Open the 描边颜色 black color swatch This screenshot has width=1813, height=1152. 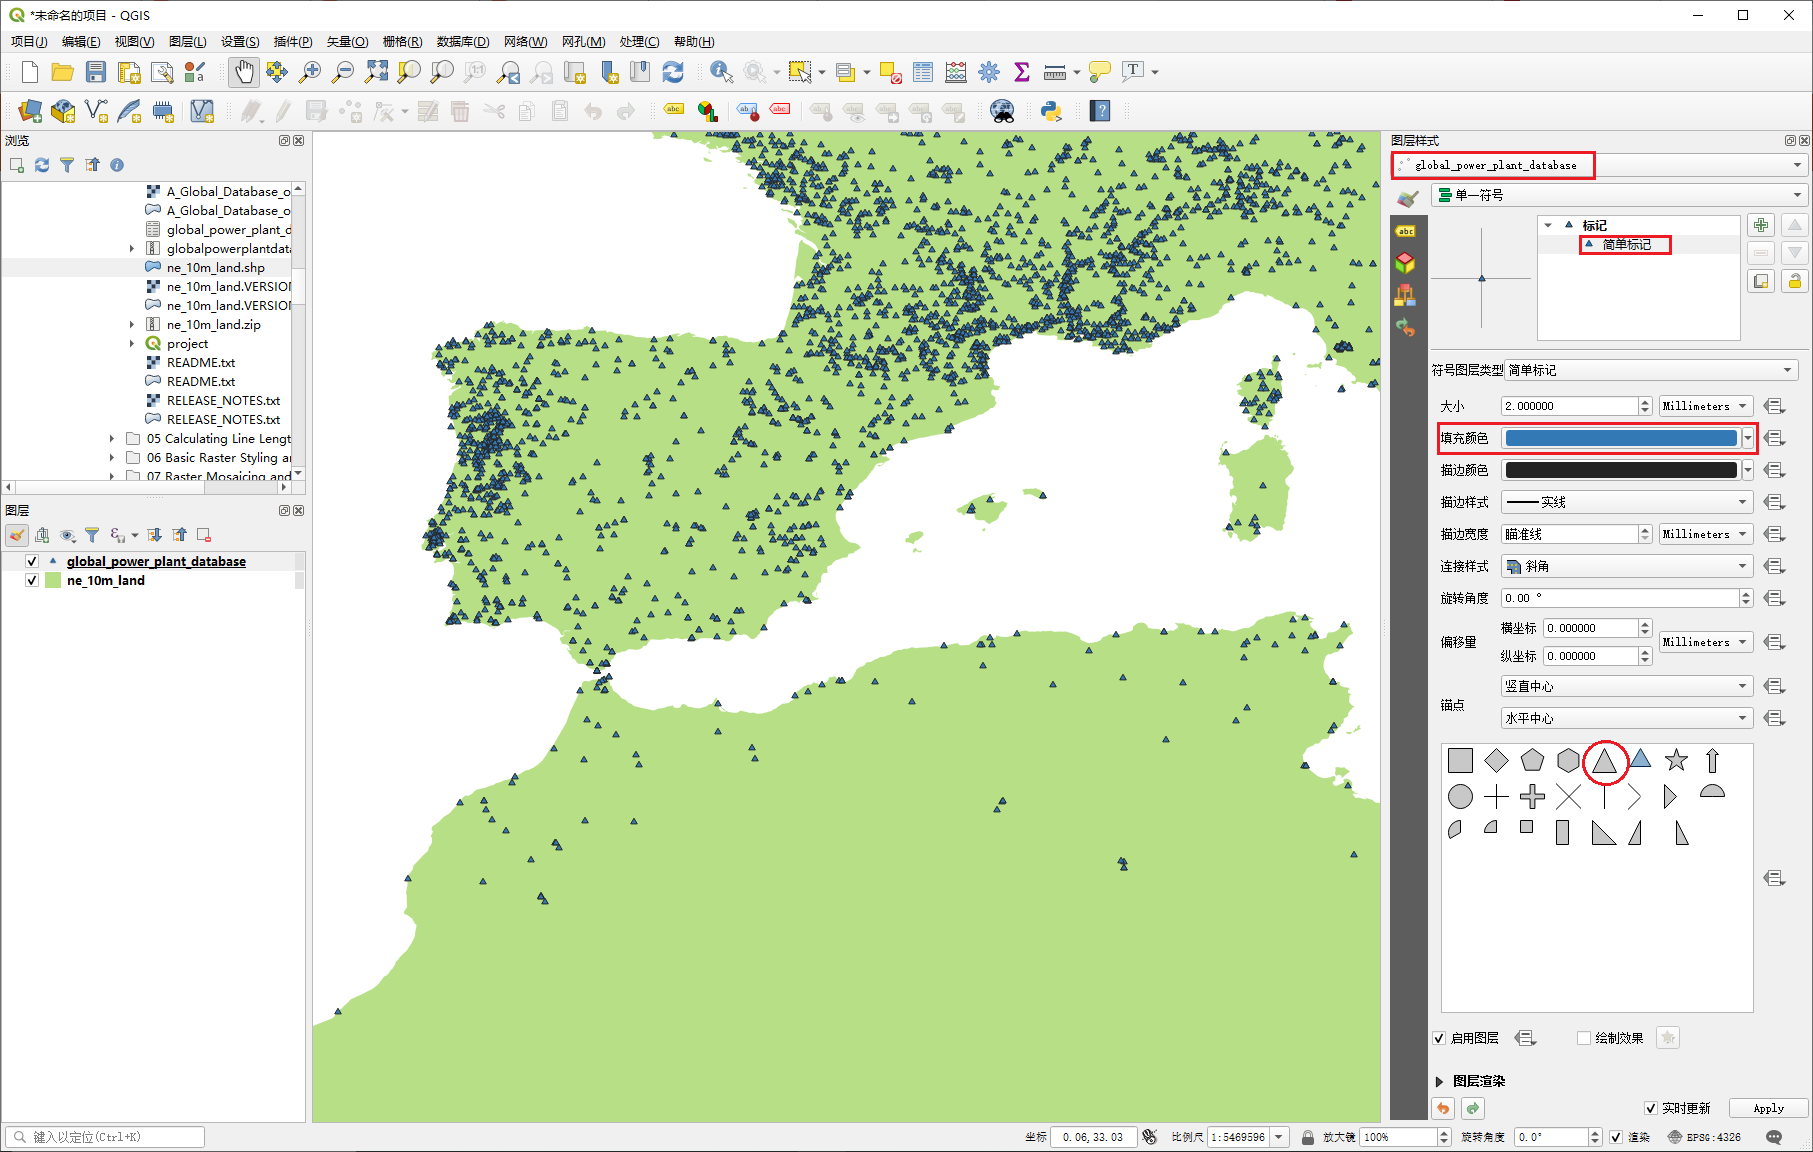(x=1621, y=469)
